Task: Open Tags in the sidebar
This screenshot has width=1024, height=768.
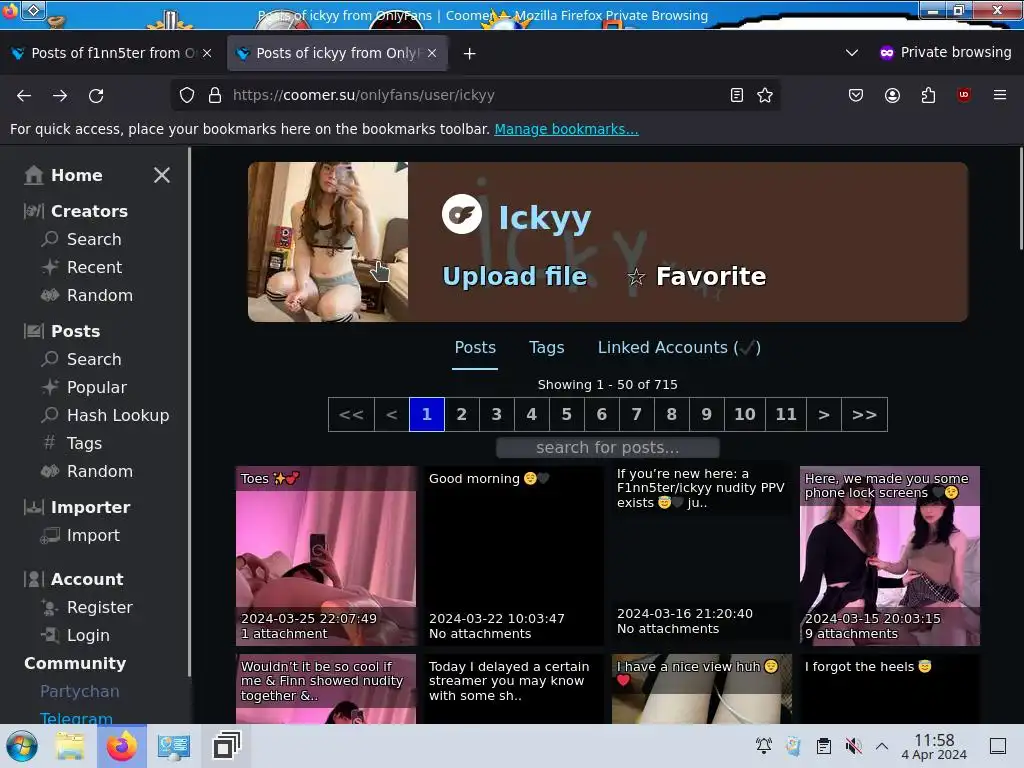Action: click(72, 443)
